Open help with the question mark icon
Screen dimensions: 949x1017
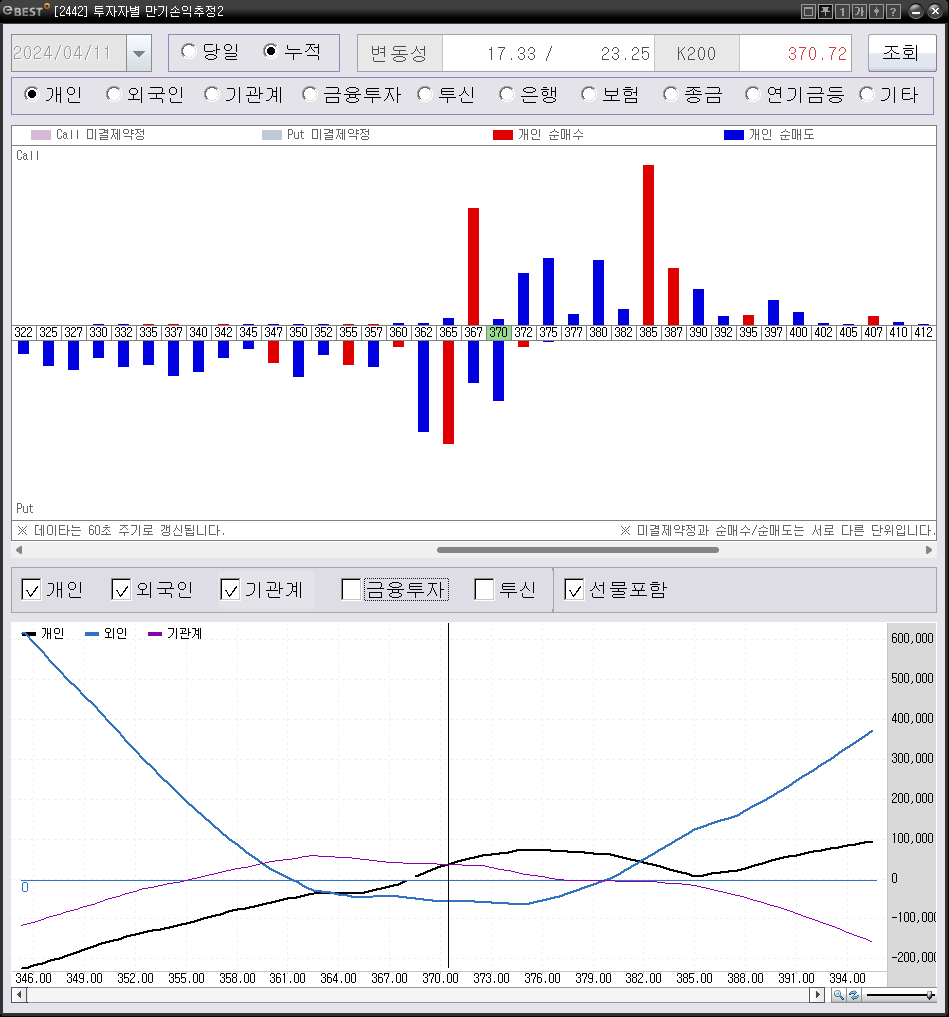[x=893, y=11]
